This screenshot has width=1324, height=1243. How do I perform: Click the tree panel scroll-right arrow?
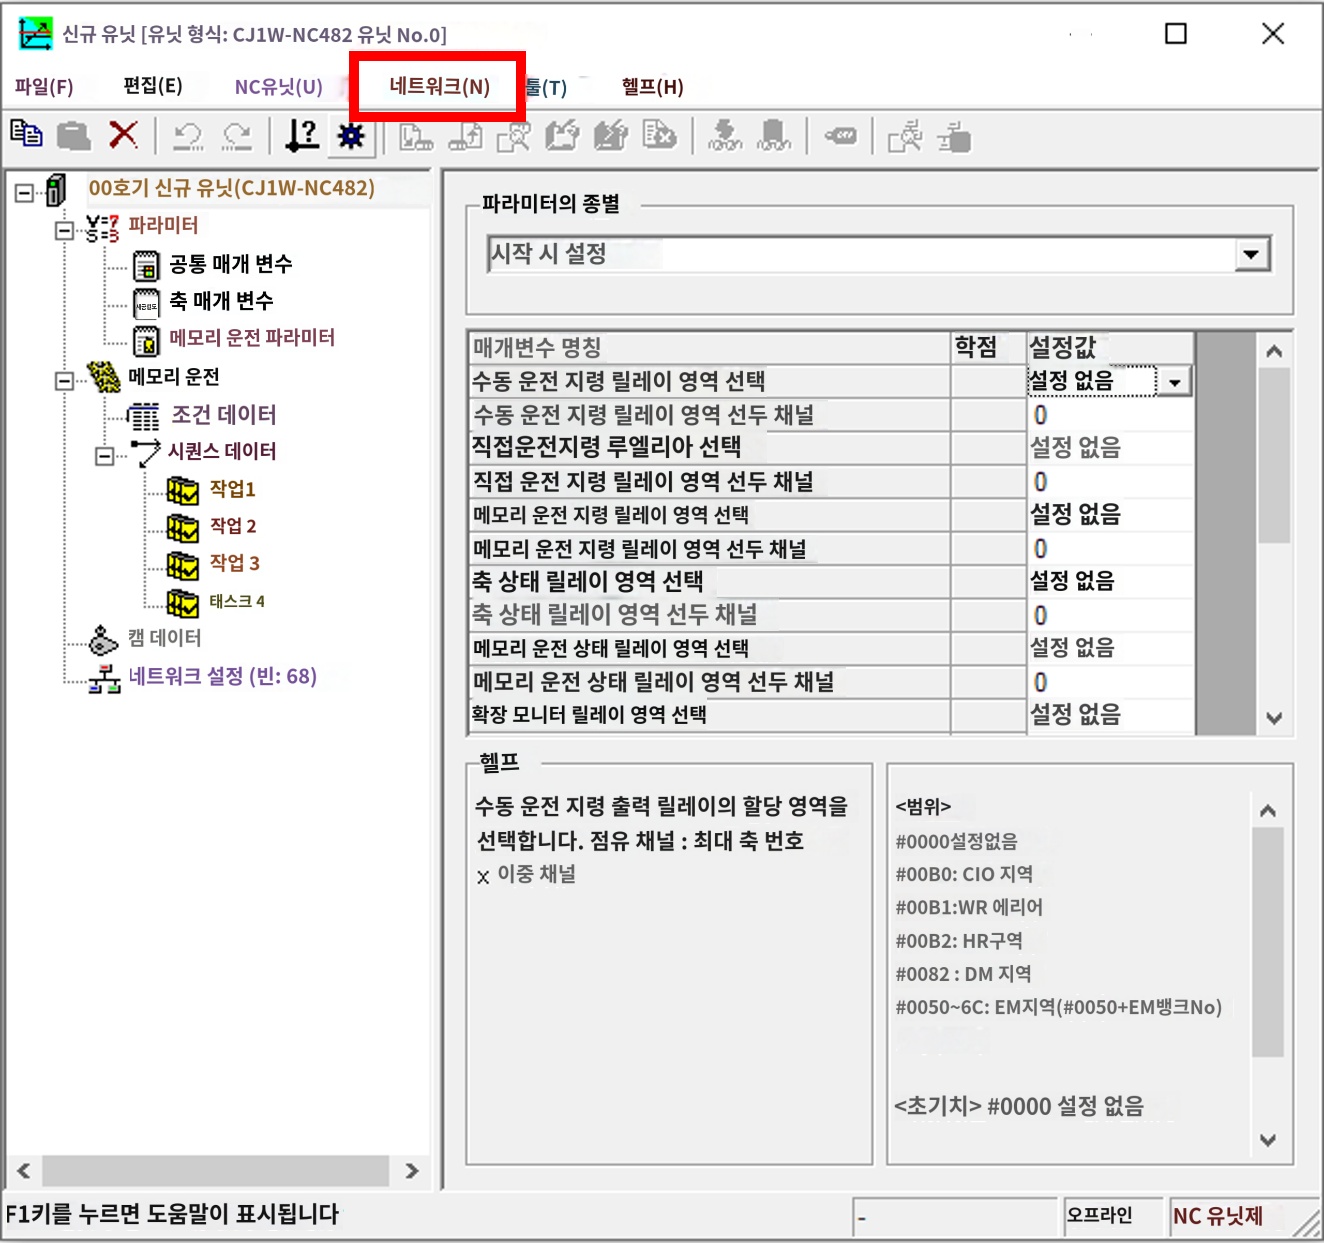pos(411,1171)
